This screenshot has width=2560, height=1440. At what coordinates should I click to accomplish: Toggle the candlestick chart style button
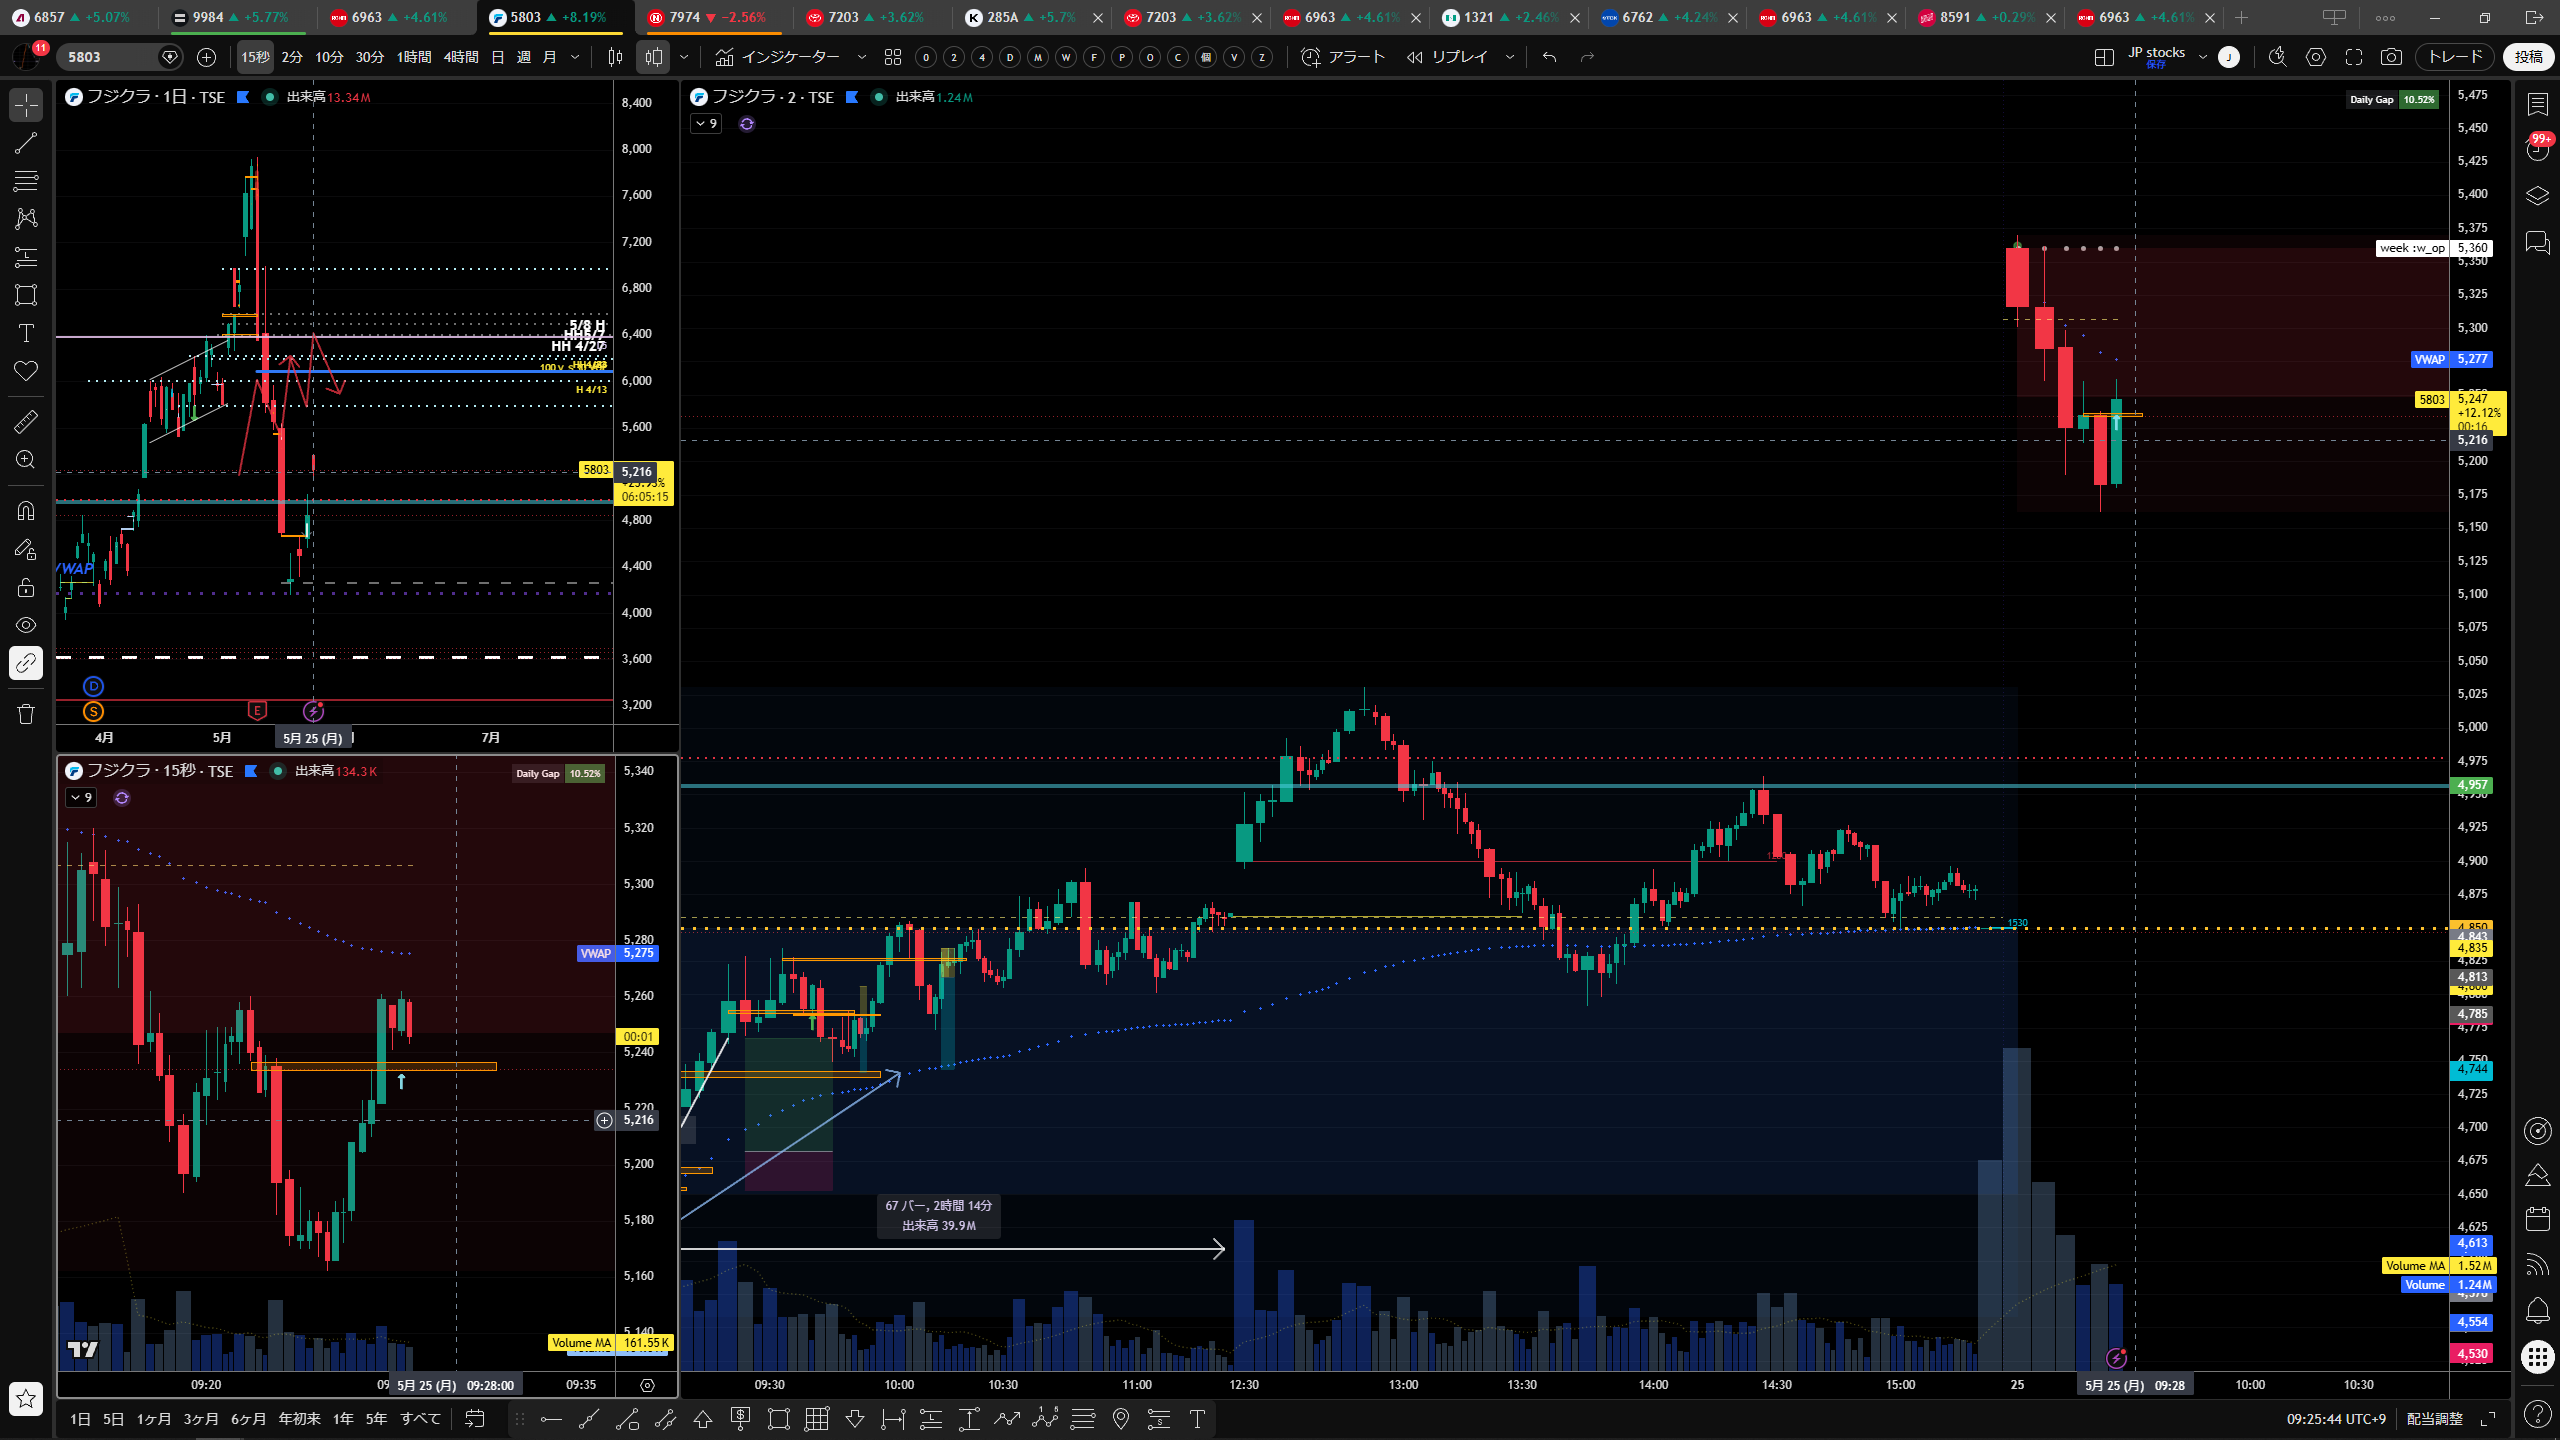[x=616, y=57]
